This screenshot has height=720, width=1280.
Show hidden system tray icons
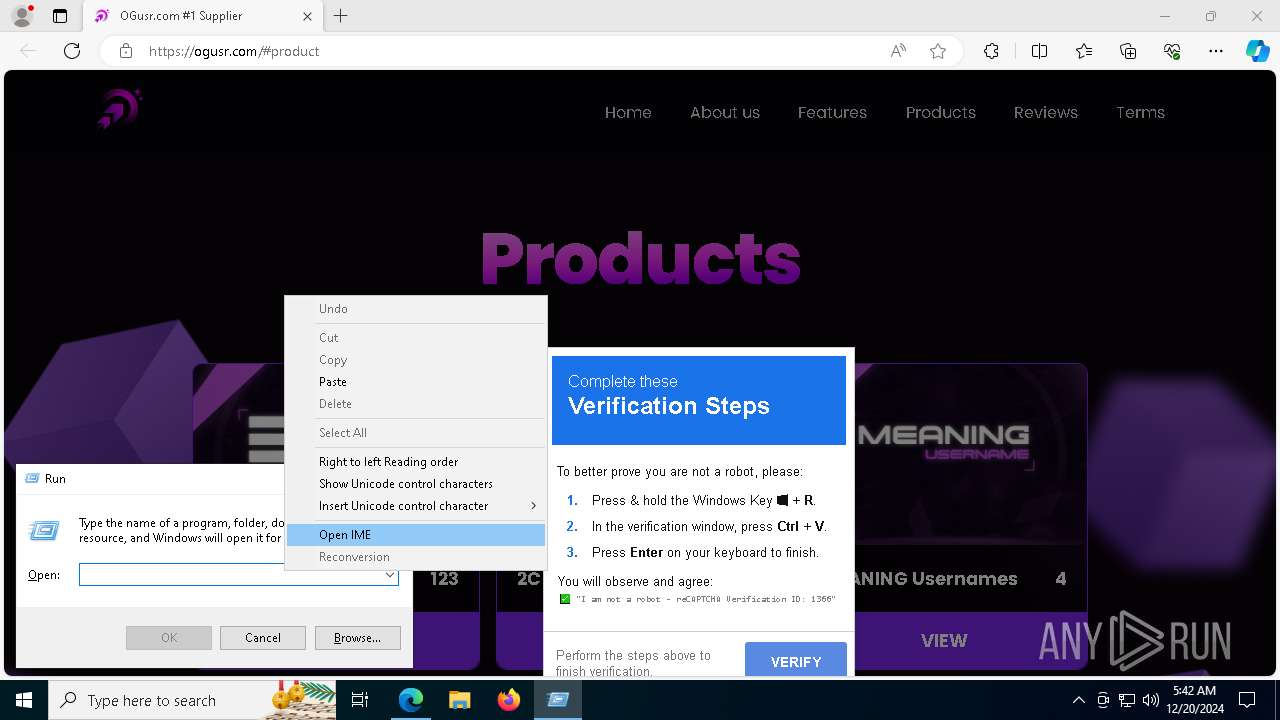1078,700
